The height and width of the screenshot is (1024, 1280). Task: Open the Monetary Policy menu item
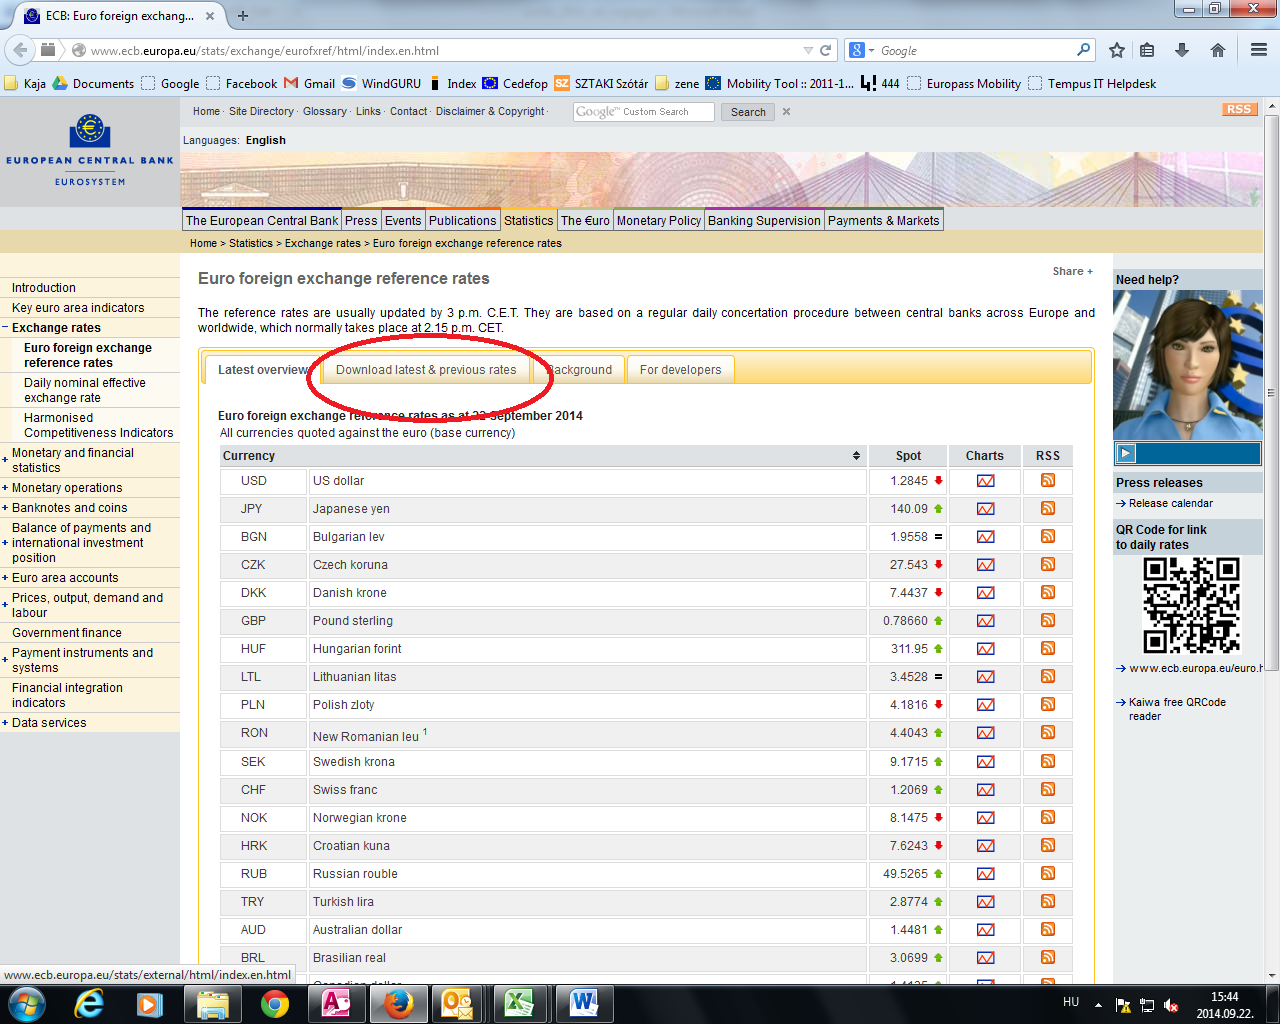(659, 221)
